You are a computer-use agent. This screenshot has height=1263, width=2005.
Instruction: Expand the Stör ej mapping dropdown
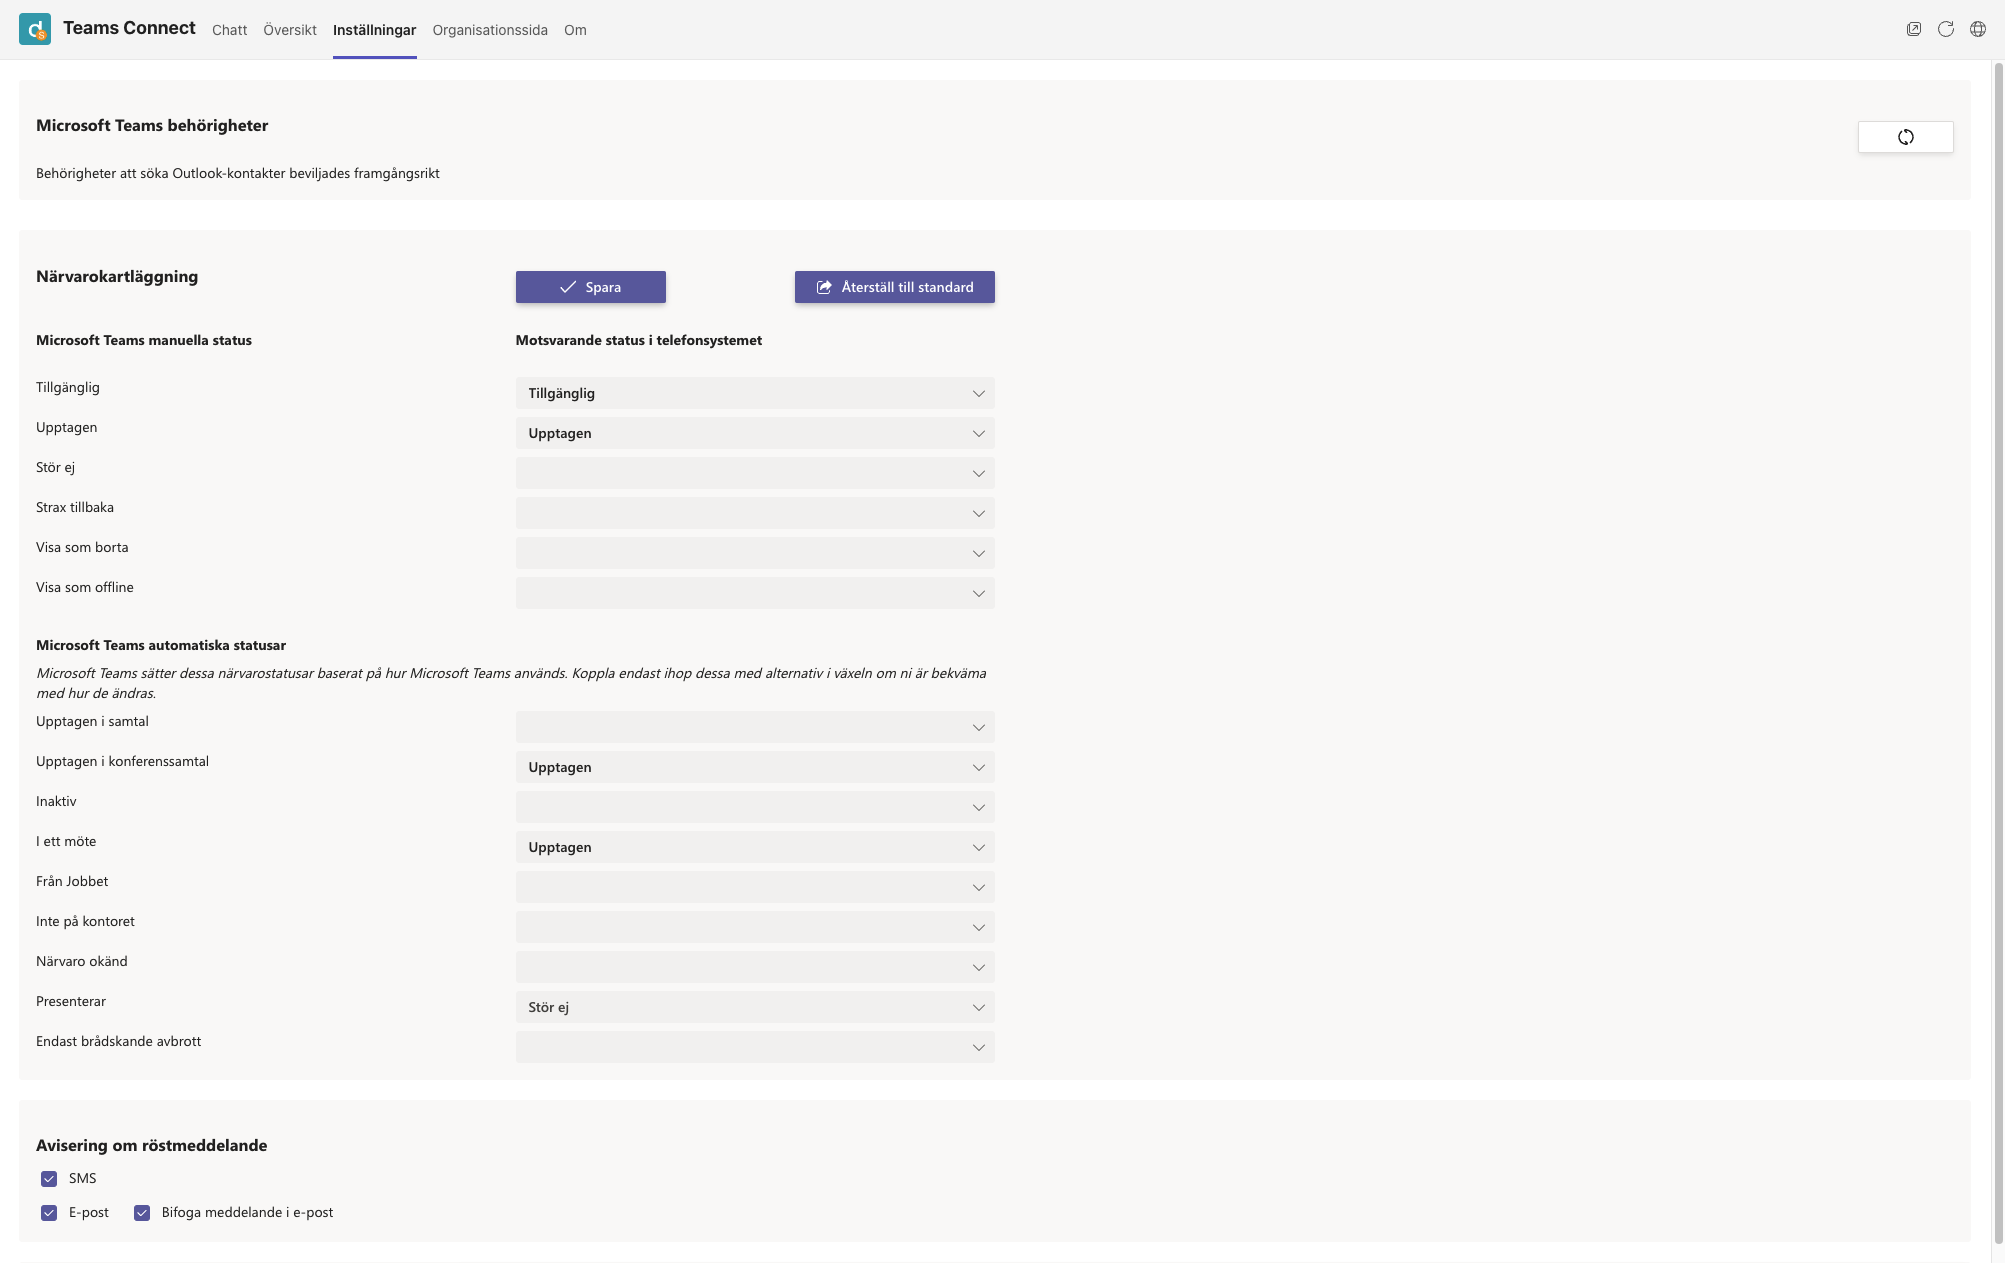(x=755, y=473)
